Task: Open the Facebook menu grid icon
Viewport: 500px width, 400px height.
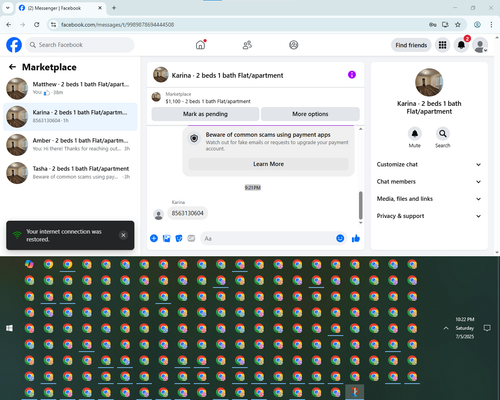Action: pos(442,45)
